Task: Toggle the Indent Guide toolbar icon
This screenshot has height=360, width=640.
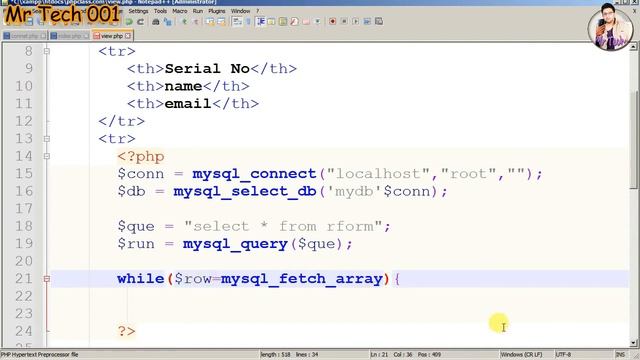Action: click(261, 22)
